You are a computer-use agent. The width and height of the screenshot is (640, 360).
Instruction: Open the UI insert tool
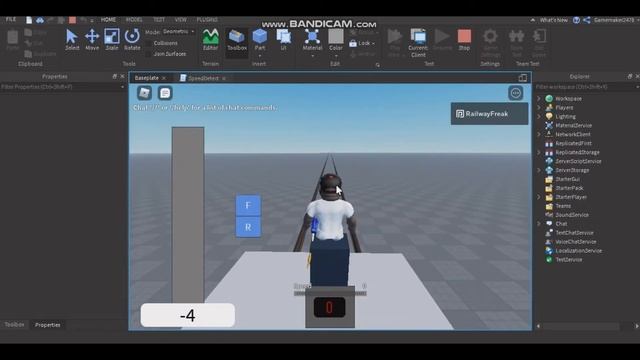pyautogui.click(x=283, y=40)
